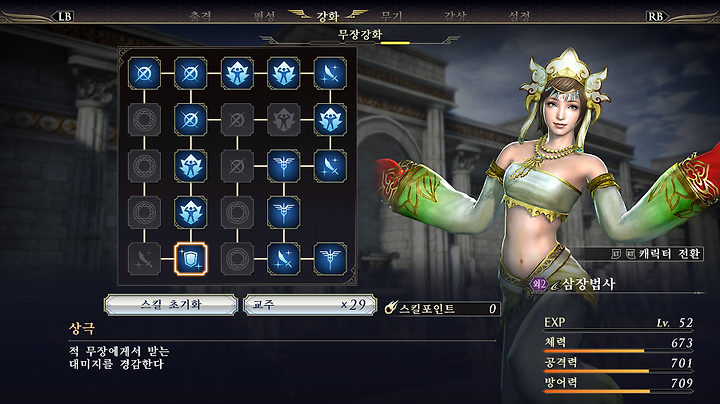Select the sword skill node in grid's top-right corner
This screenshot has width=720, height=404.
click(330, 73)
